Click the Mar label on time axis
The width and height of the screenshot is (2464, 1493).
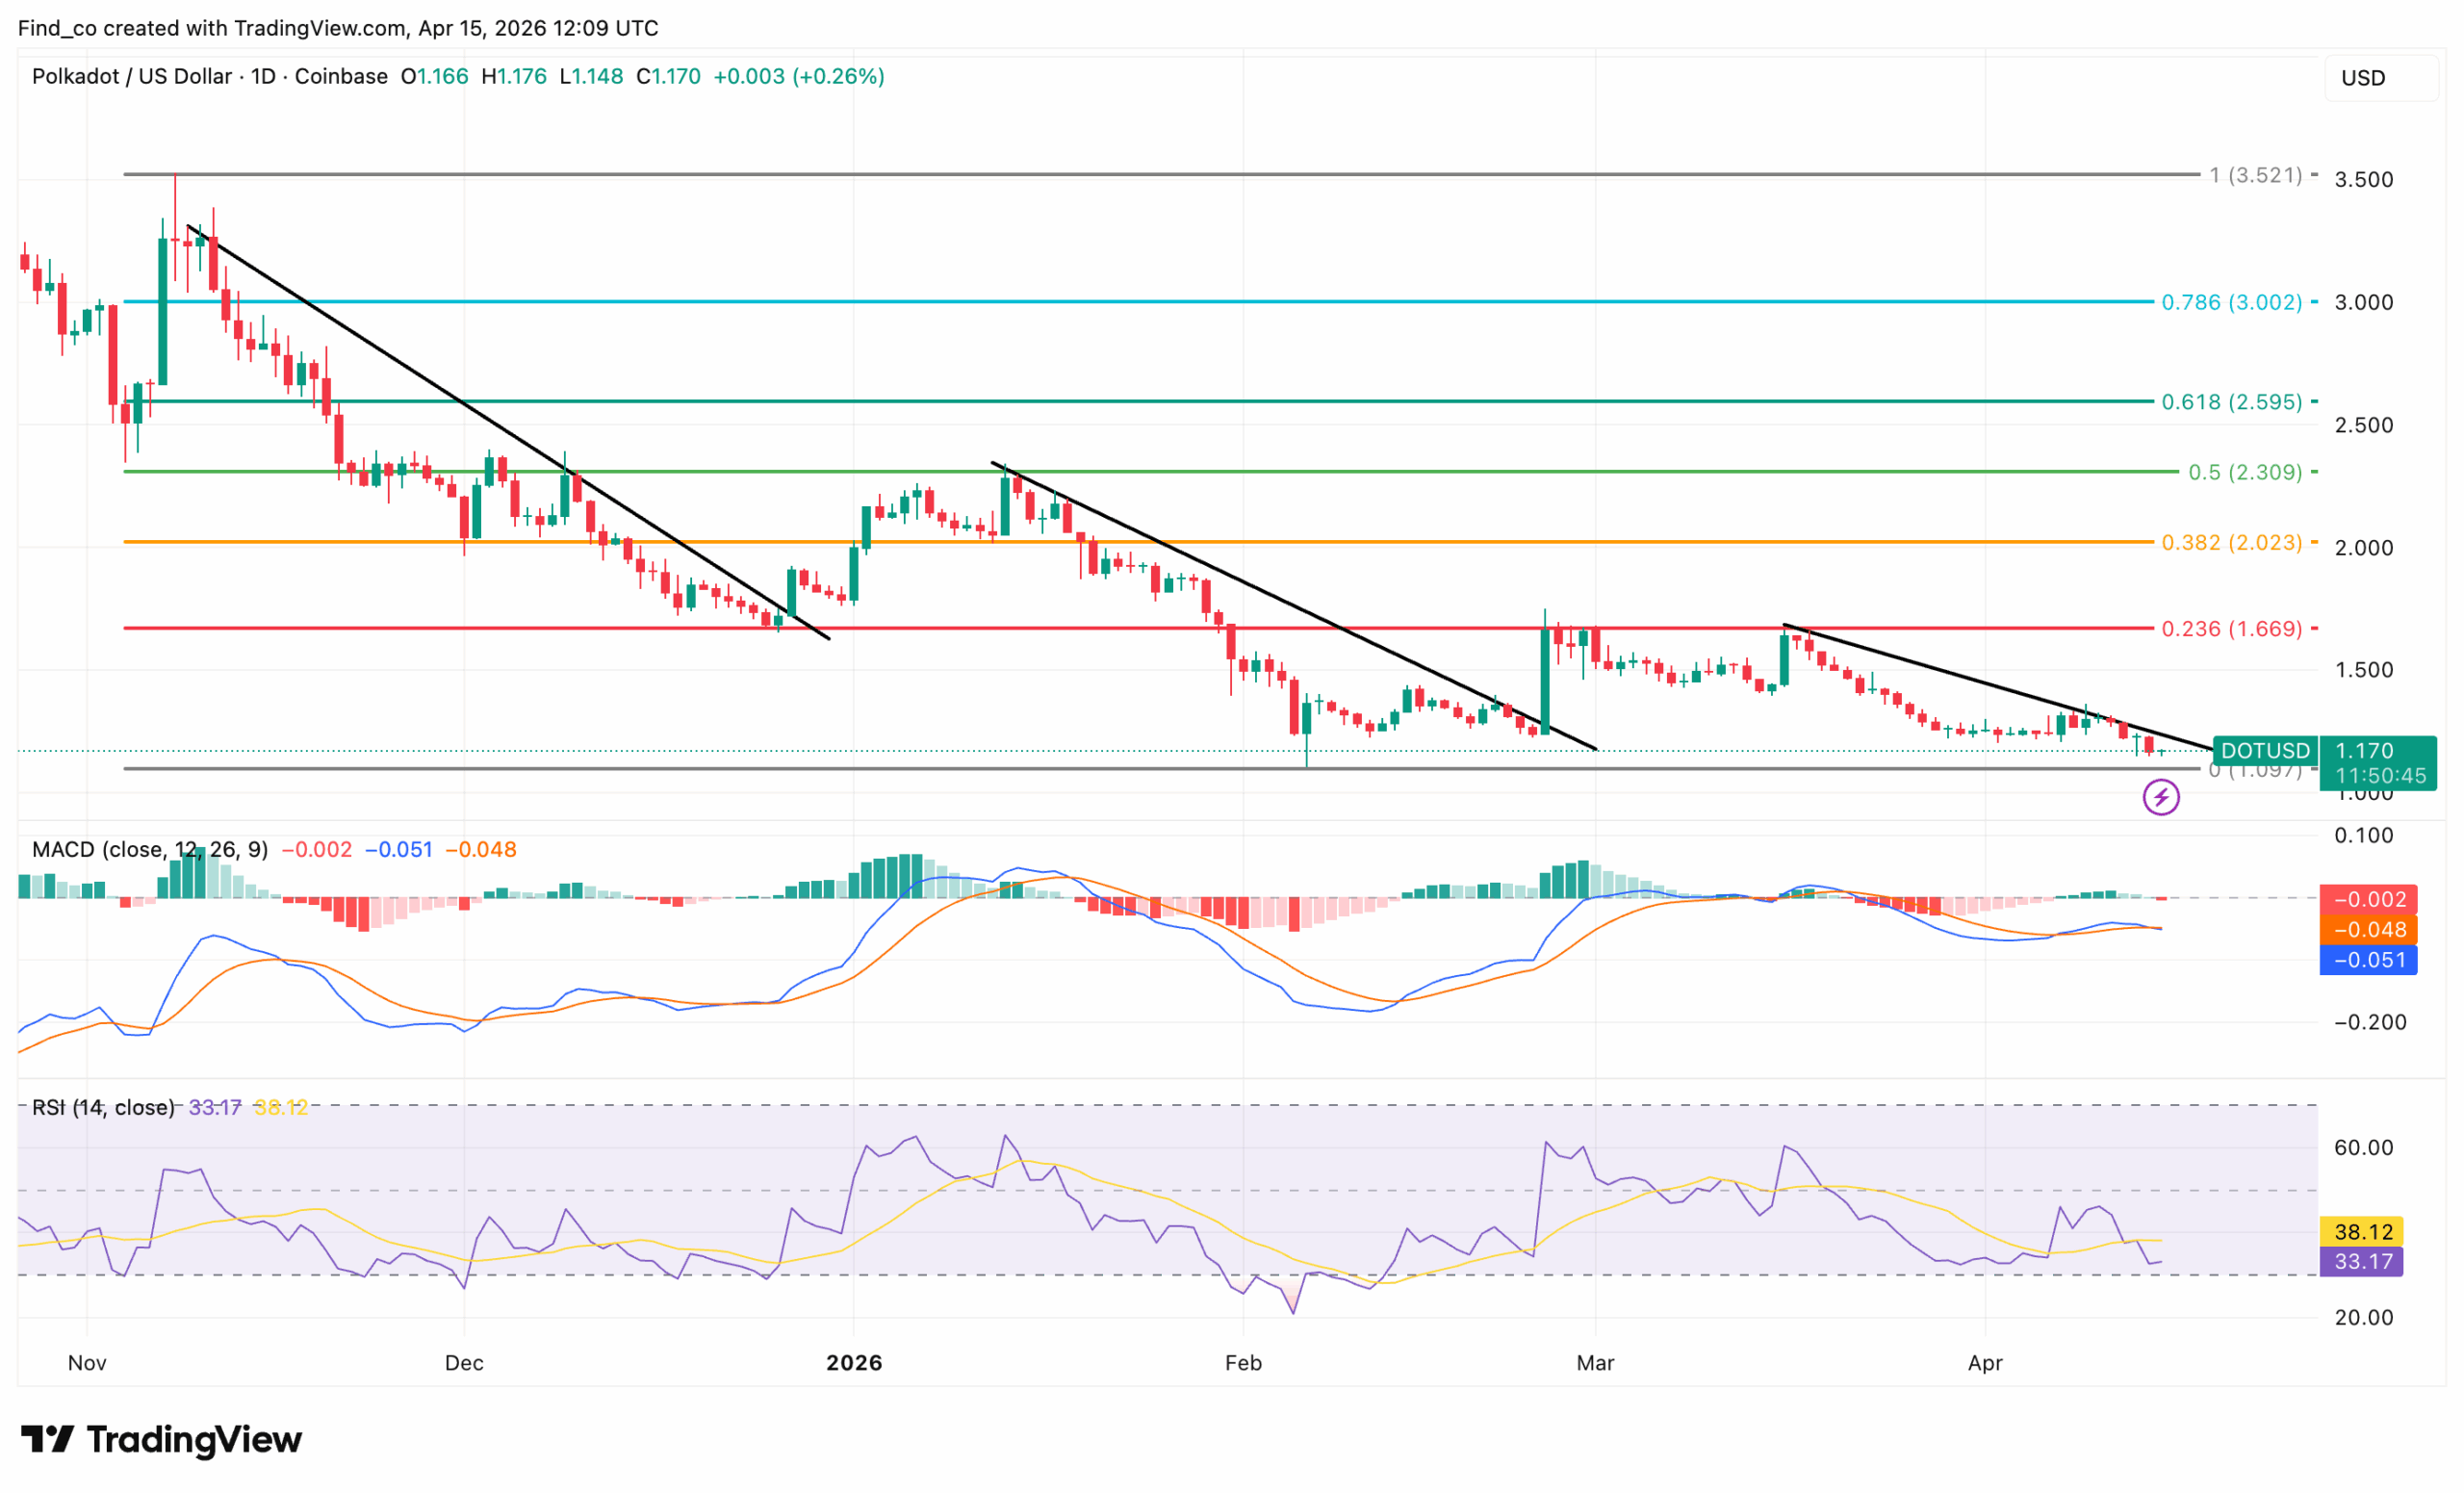1595,1363
